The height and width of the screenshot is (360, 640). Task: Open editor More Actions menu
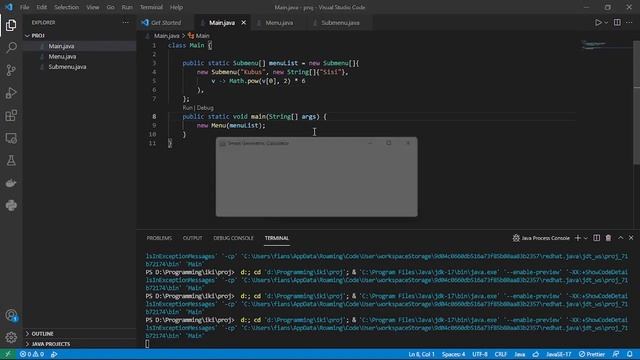629,23
